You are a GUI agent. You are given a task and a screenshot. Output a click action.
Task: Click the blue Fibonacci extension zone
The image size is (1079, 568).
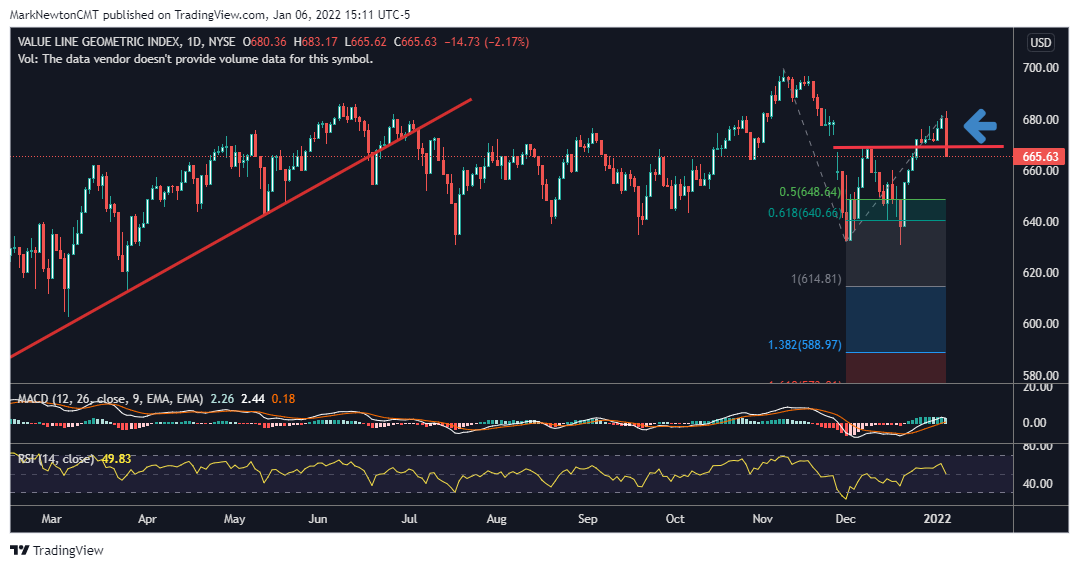point(895,320)
